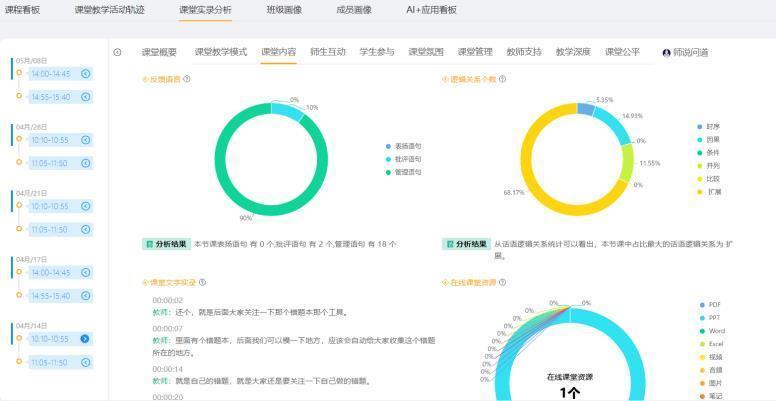This screenshot has width=776, height=401.
Task: Toggle 图片 resource legend item
Action: (711, 383)
